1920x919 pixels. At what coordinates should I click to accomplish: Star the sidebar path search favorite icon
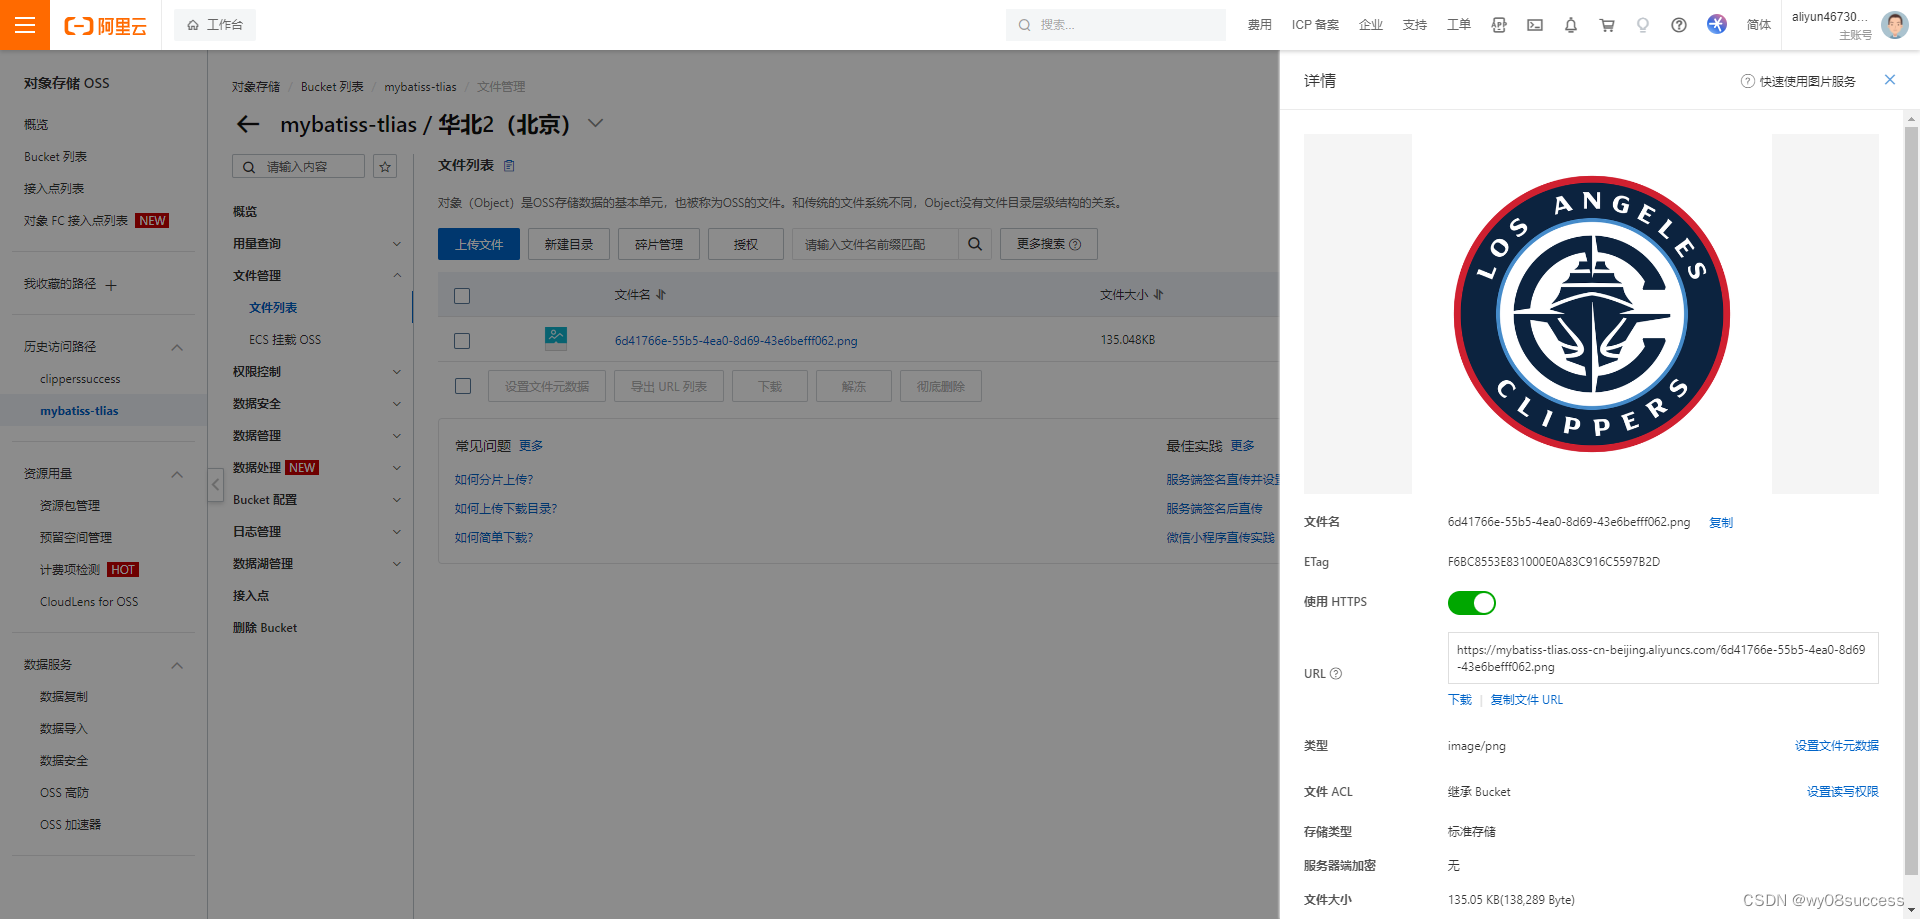tap(385, 166)
